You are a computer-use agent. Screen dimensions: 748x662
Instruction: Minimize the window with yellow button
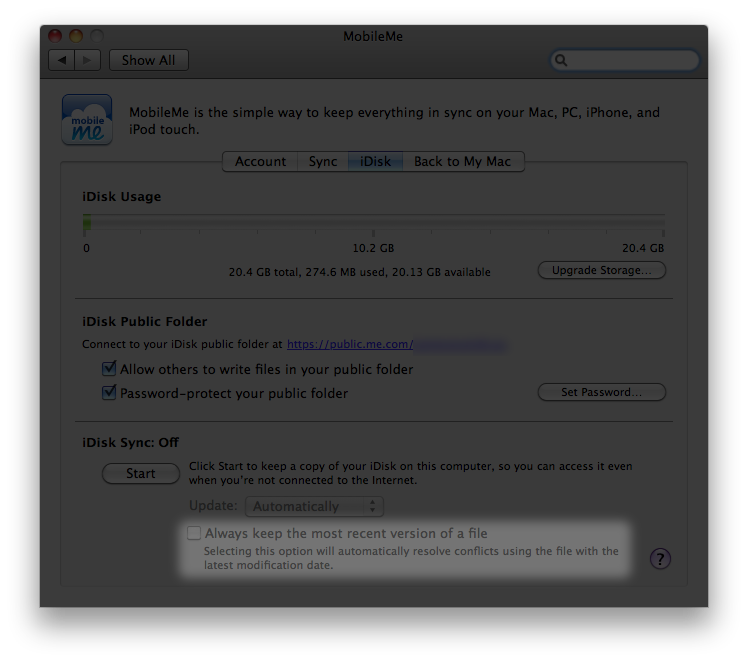coord(76,36)
